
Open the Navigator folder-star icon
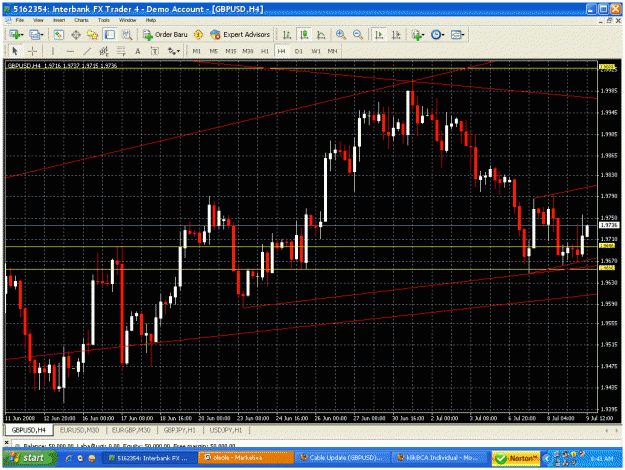pyautogui.click(x=92, y=35)
